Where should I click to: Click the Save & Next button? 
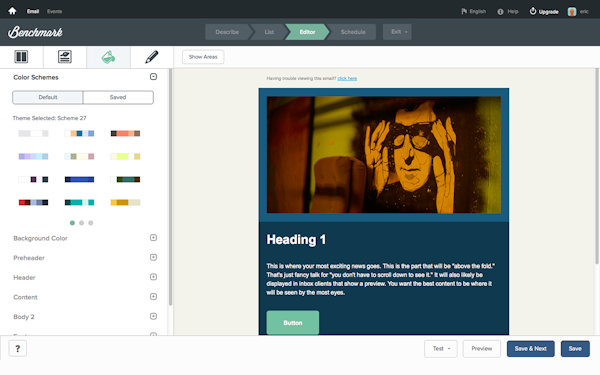click(530, 349)
